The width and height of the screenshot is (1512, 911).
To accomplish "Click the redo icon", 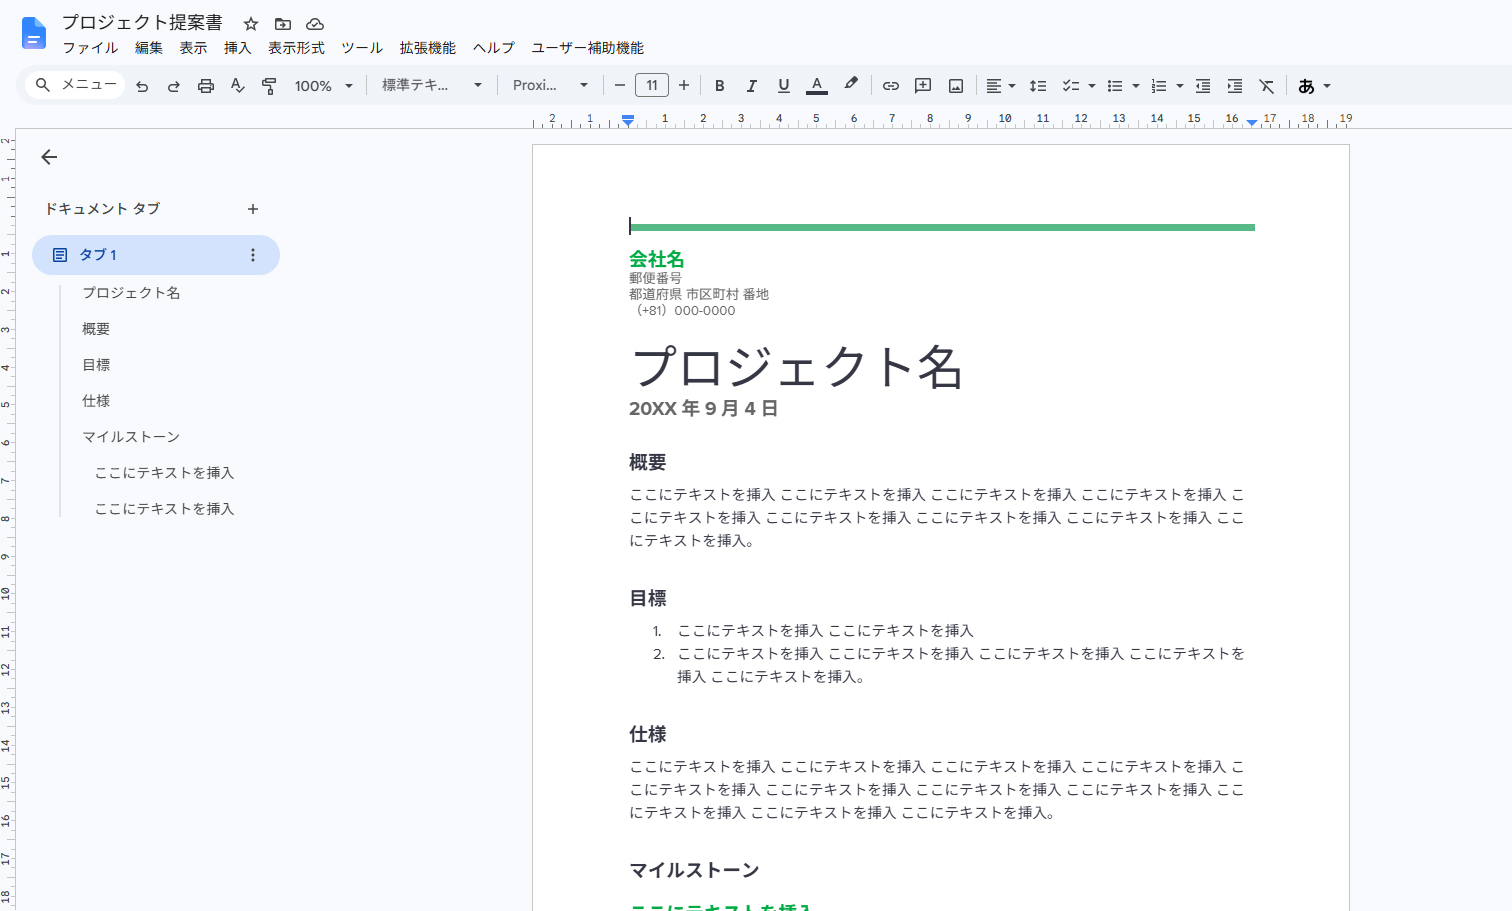I will tap(174, 86).
